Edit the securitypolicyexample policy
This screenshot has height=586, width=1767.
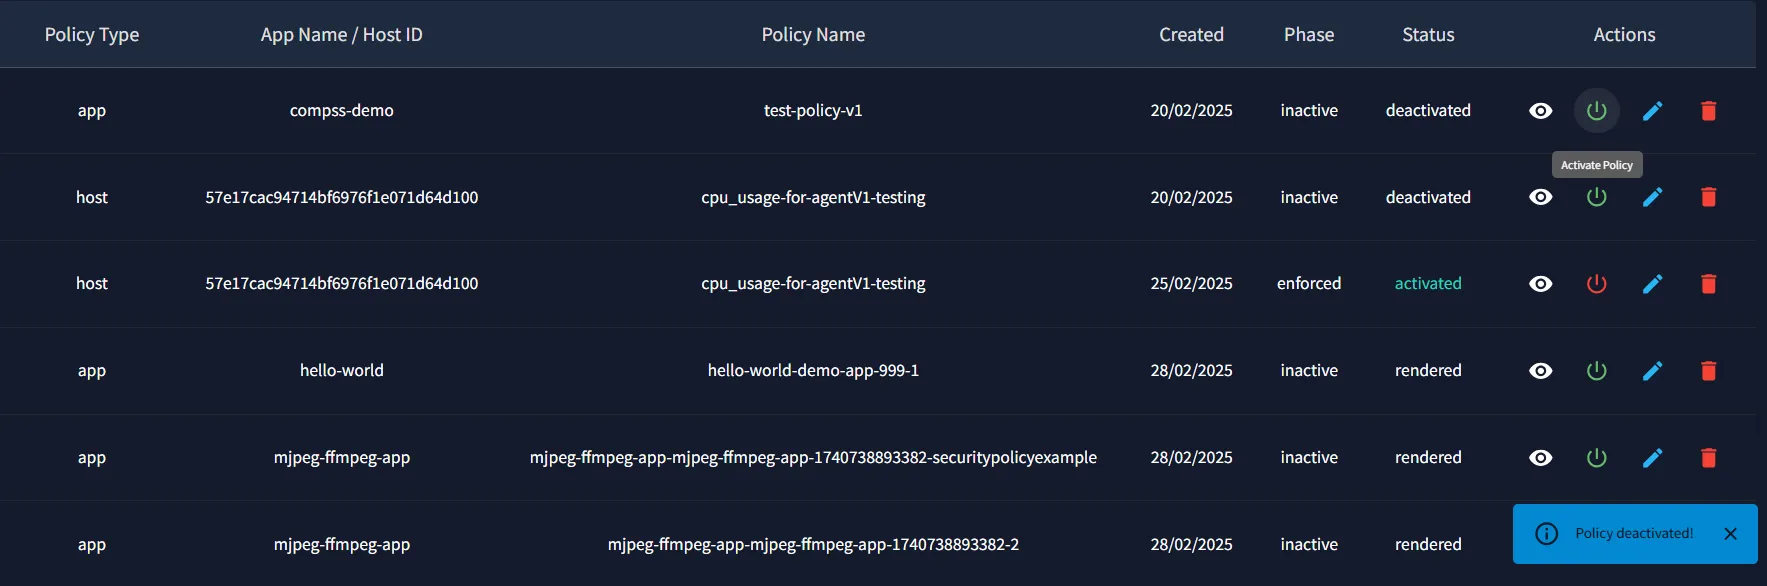pos(1652,458)
